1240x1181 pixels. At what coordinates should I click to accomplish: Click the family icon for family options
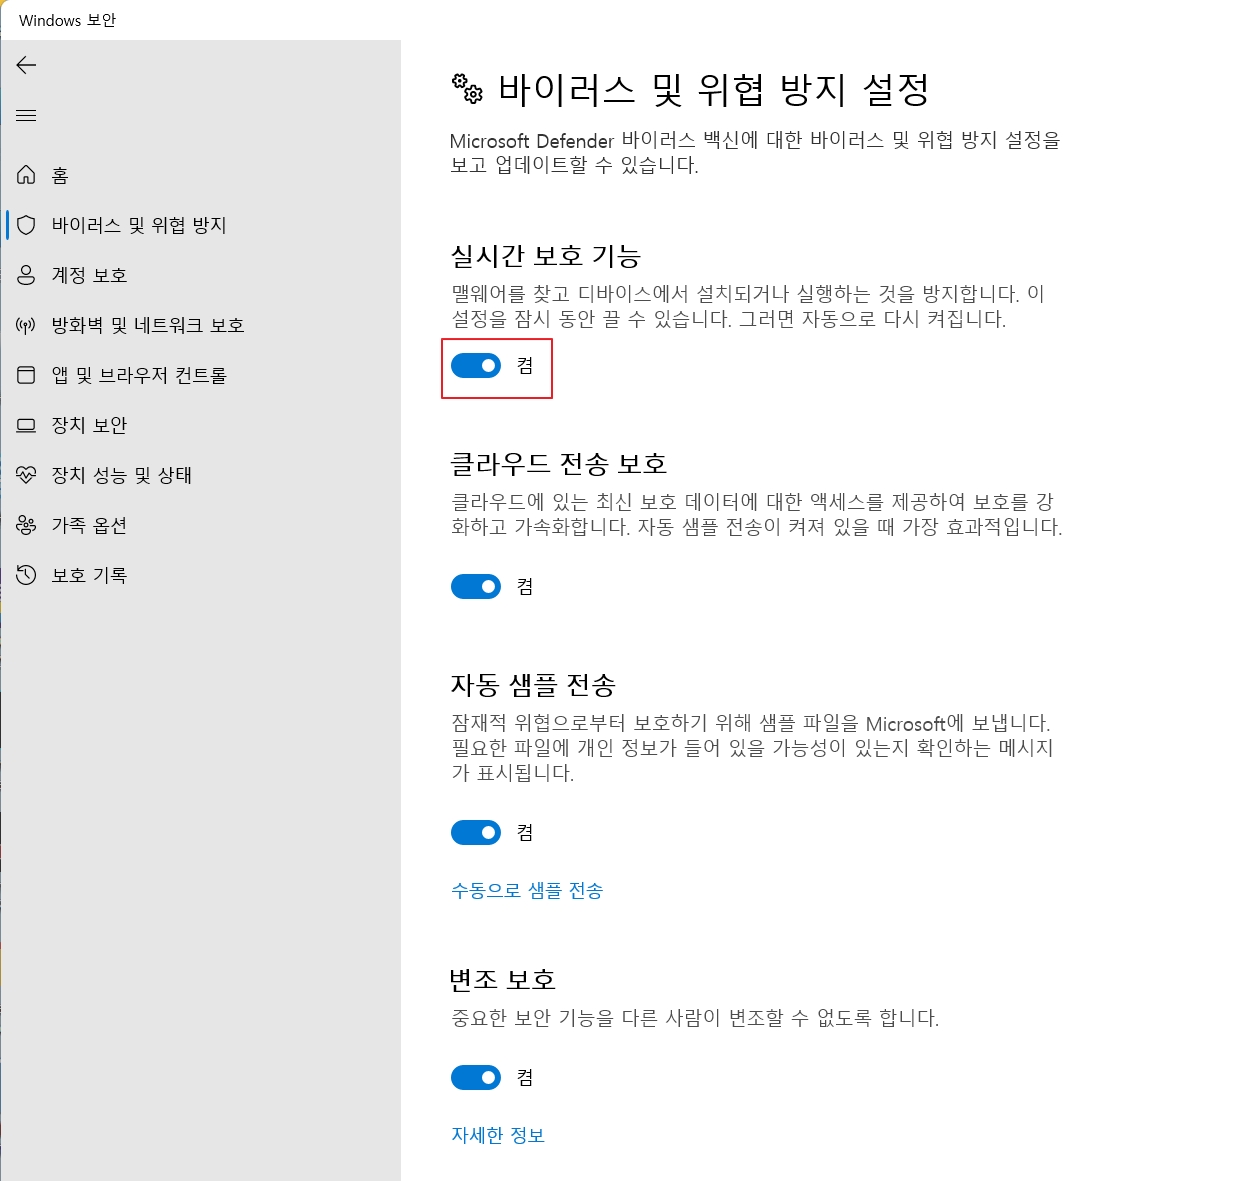click(x=27, y=525)
